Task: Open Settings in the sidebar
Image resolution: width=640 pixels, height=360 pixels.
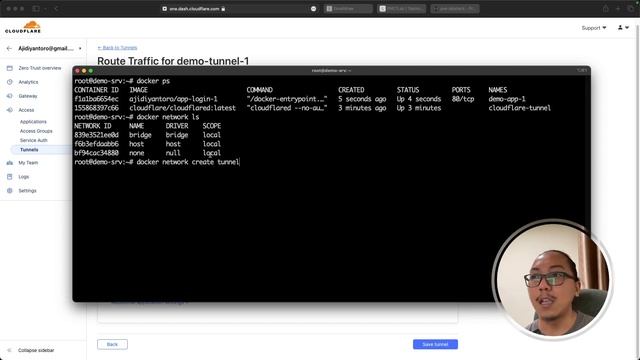Action: [x=27, y=191]
